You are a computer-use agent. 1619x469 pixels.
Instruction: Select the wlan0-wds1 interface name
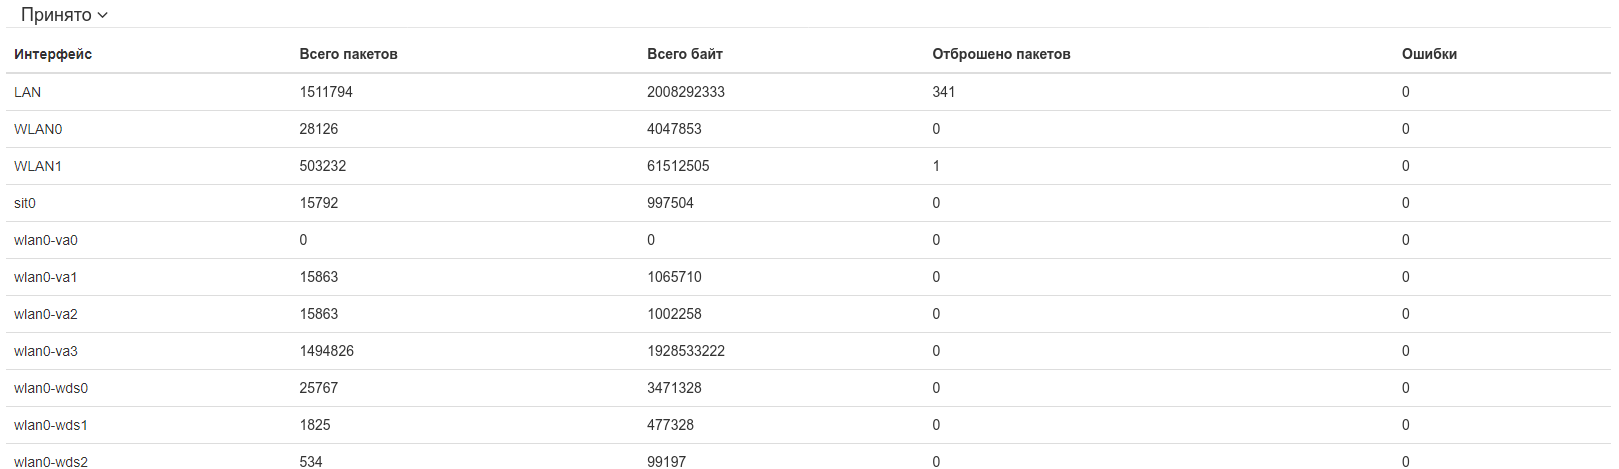(x=51, y=425)
